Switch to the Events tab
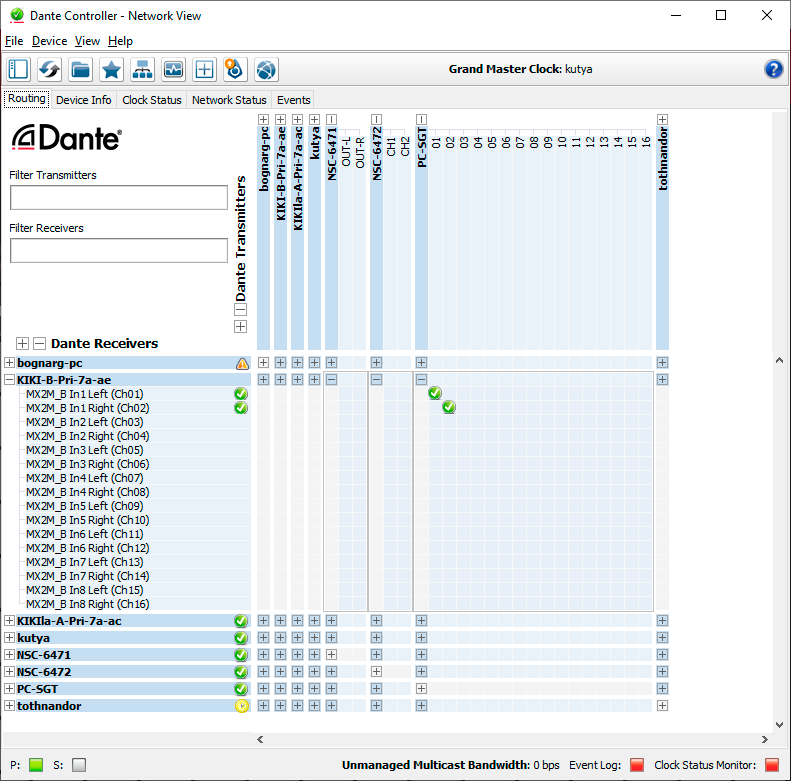The width and height of the screenshot is (791, 781). (x=294, y=100)
